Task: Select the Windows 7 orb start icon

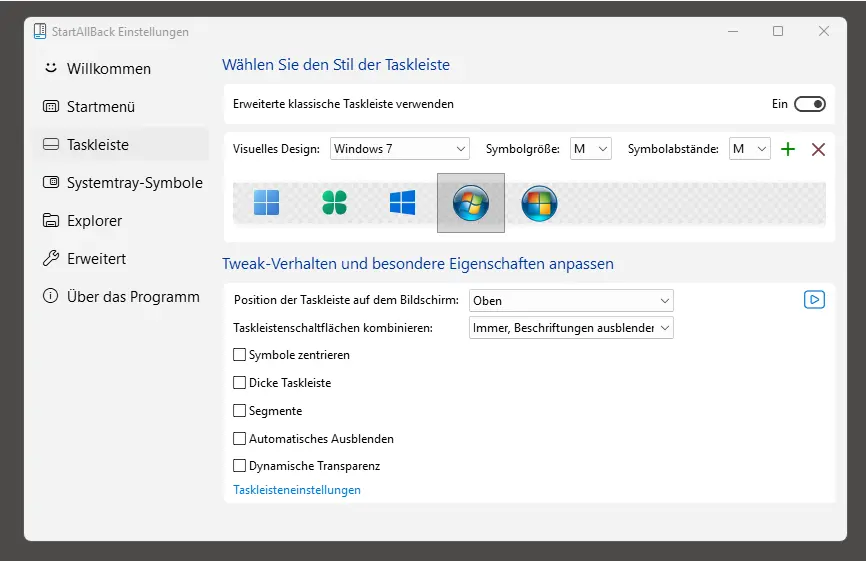Action: [471, 203]
